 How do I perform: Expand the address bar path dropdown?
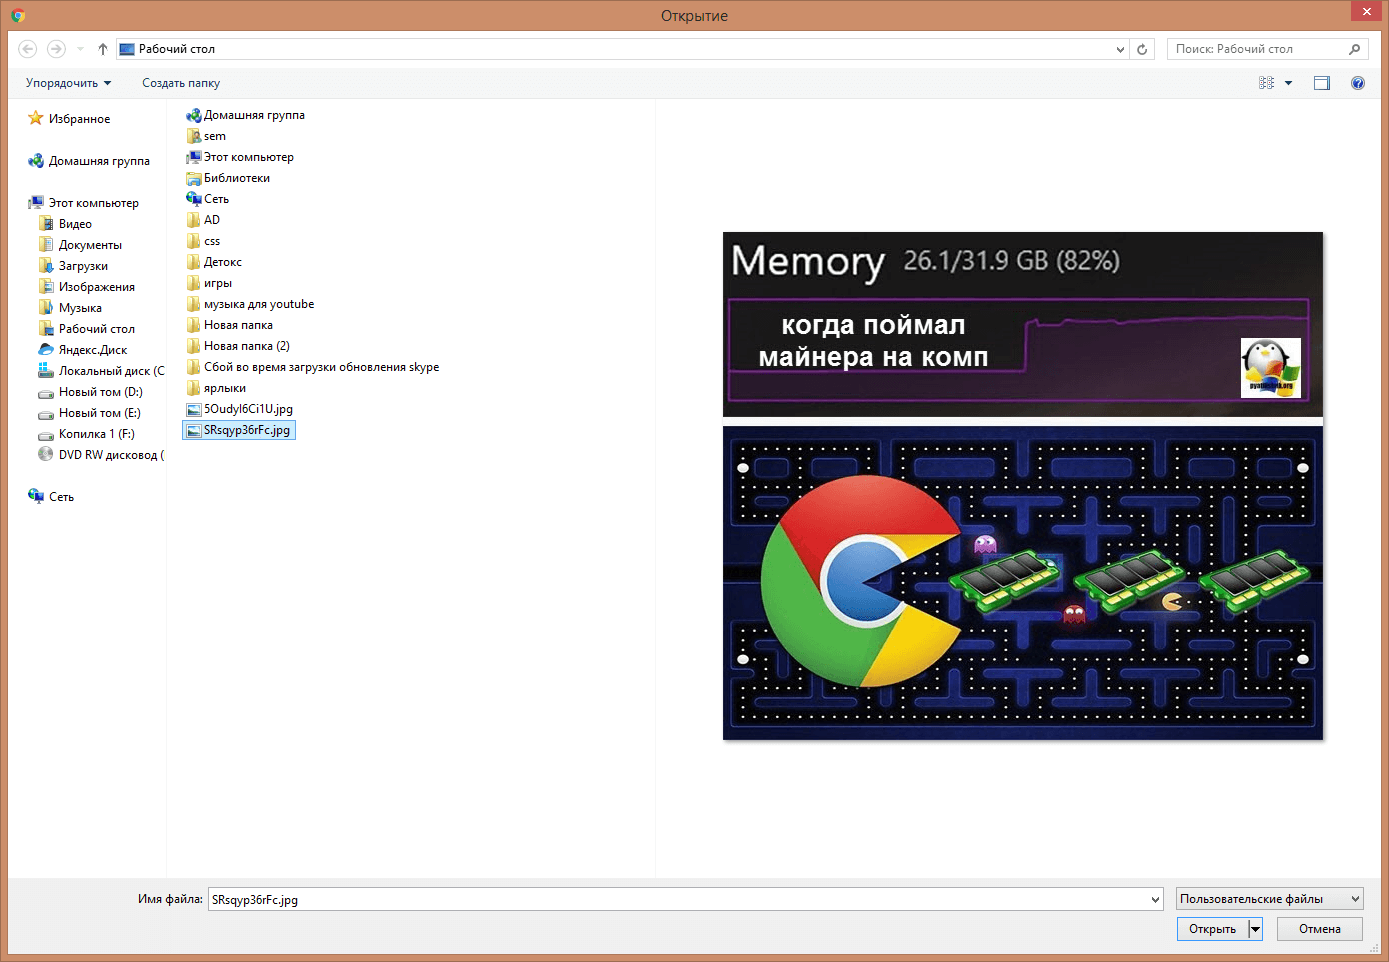1120,49
